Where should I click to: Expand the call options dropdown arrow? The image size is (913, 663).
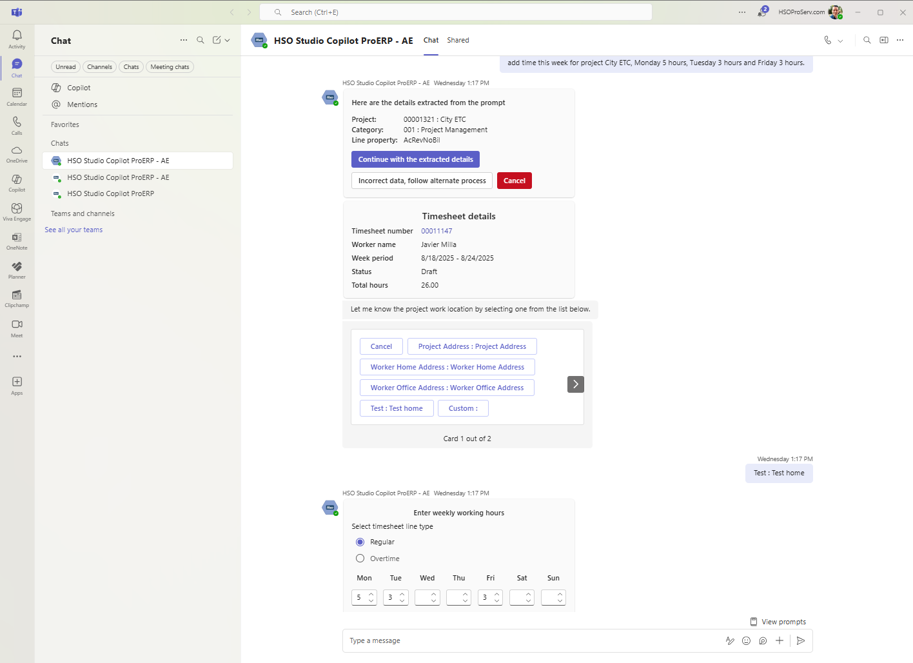pos(840,41)
